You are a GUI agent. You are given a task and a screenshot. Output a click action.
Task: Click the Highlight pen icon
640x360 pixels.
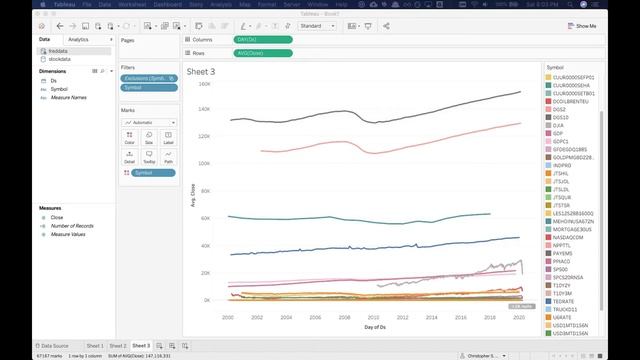[x=243, y=26]
